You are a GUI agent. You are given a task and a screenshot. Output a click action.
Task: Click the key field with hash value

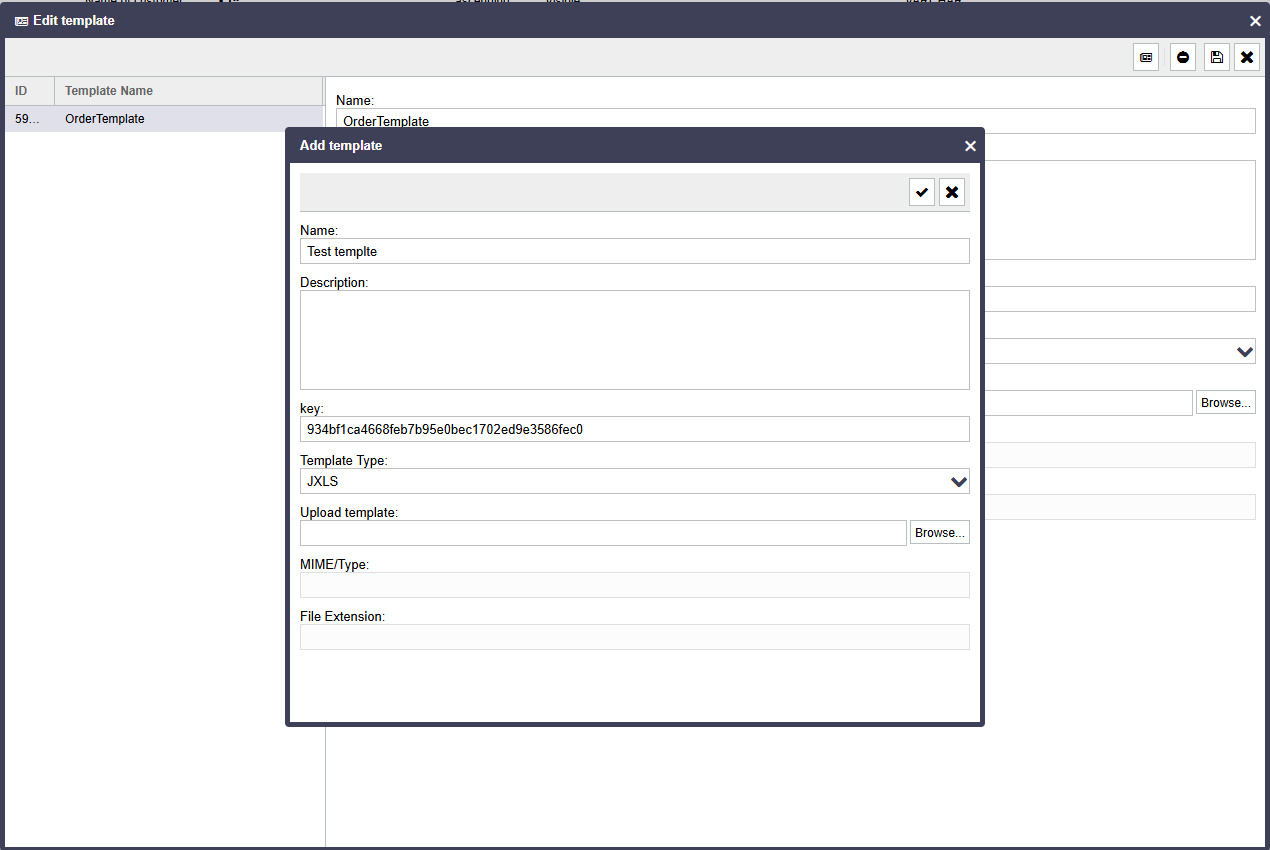click(x=634, y=429)
